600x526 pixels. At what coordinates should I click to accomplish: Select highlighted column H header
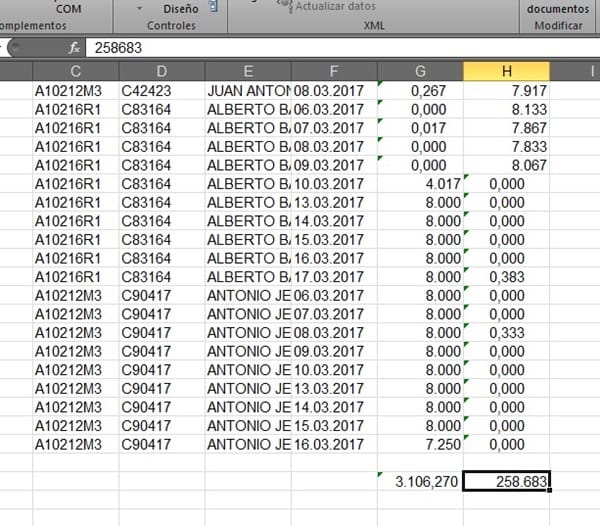pyautogui.click(x=507, y=71)
